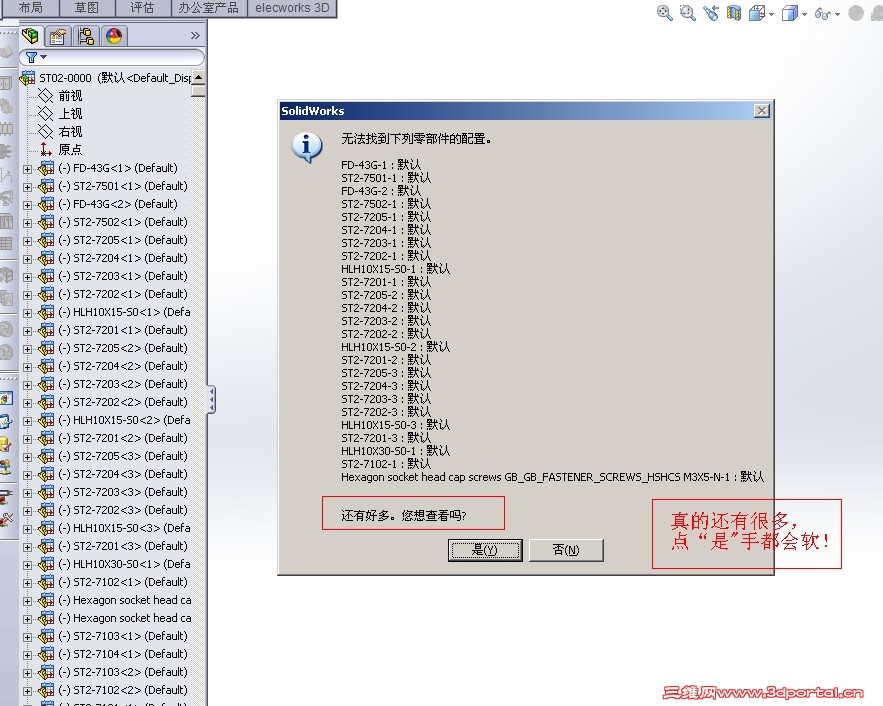Open the Hide/Show Items dropdown arrow

point(837,14)
